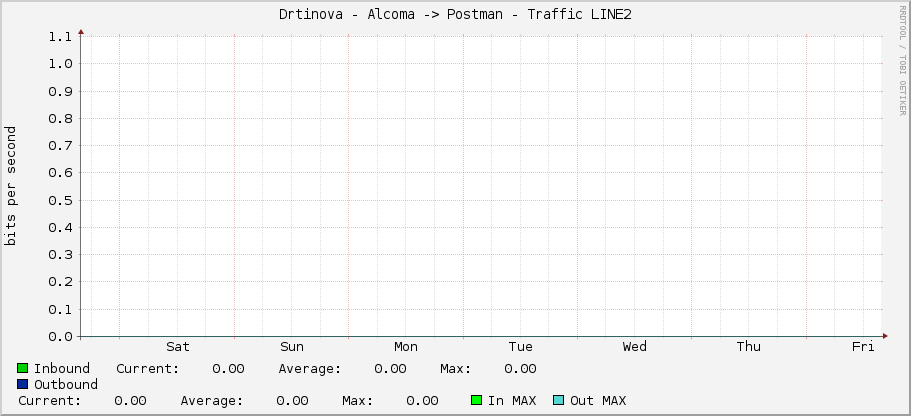The image size is (911, 416).
Task: Click the blue Outbound legend swatch
Action: click(x=23, y=384)
